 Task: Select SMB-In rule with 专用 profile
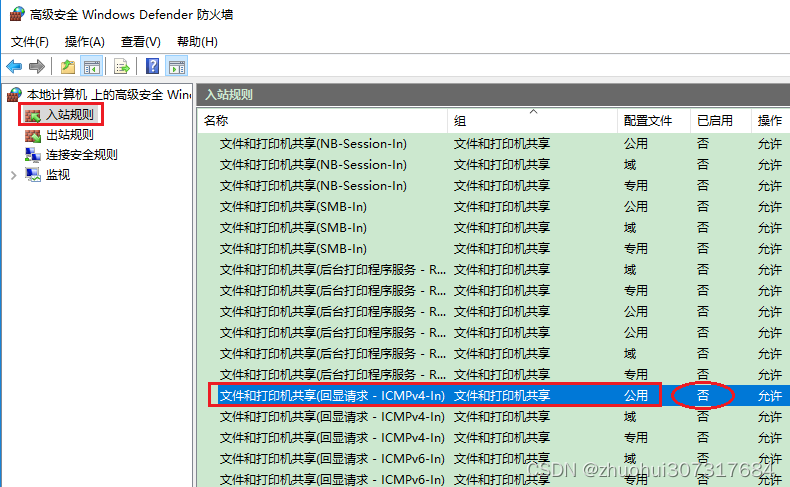click(494, 249)
